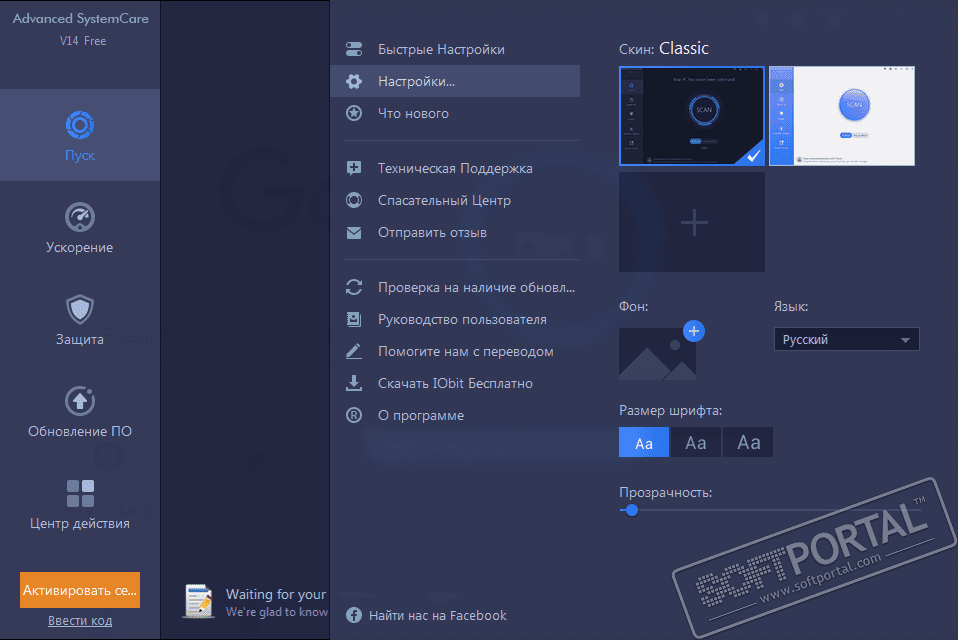This screenshot has height=640, width=958.
Task: Click the Ускорение label
Action: [x=79, y=247]
